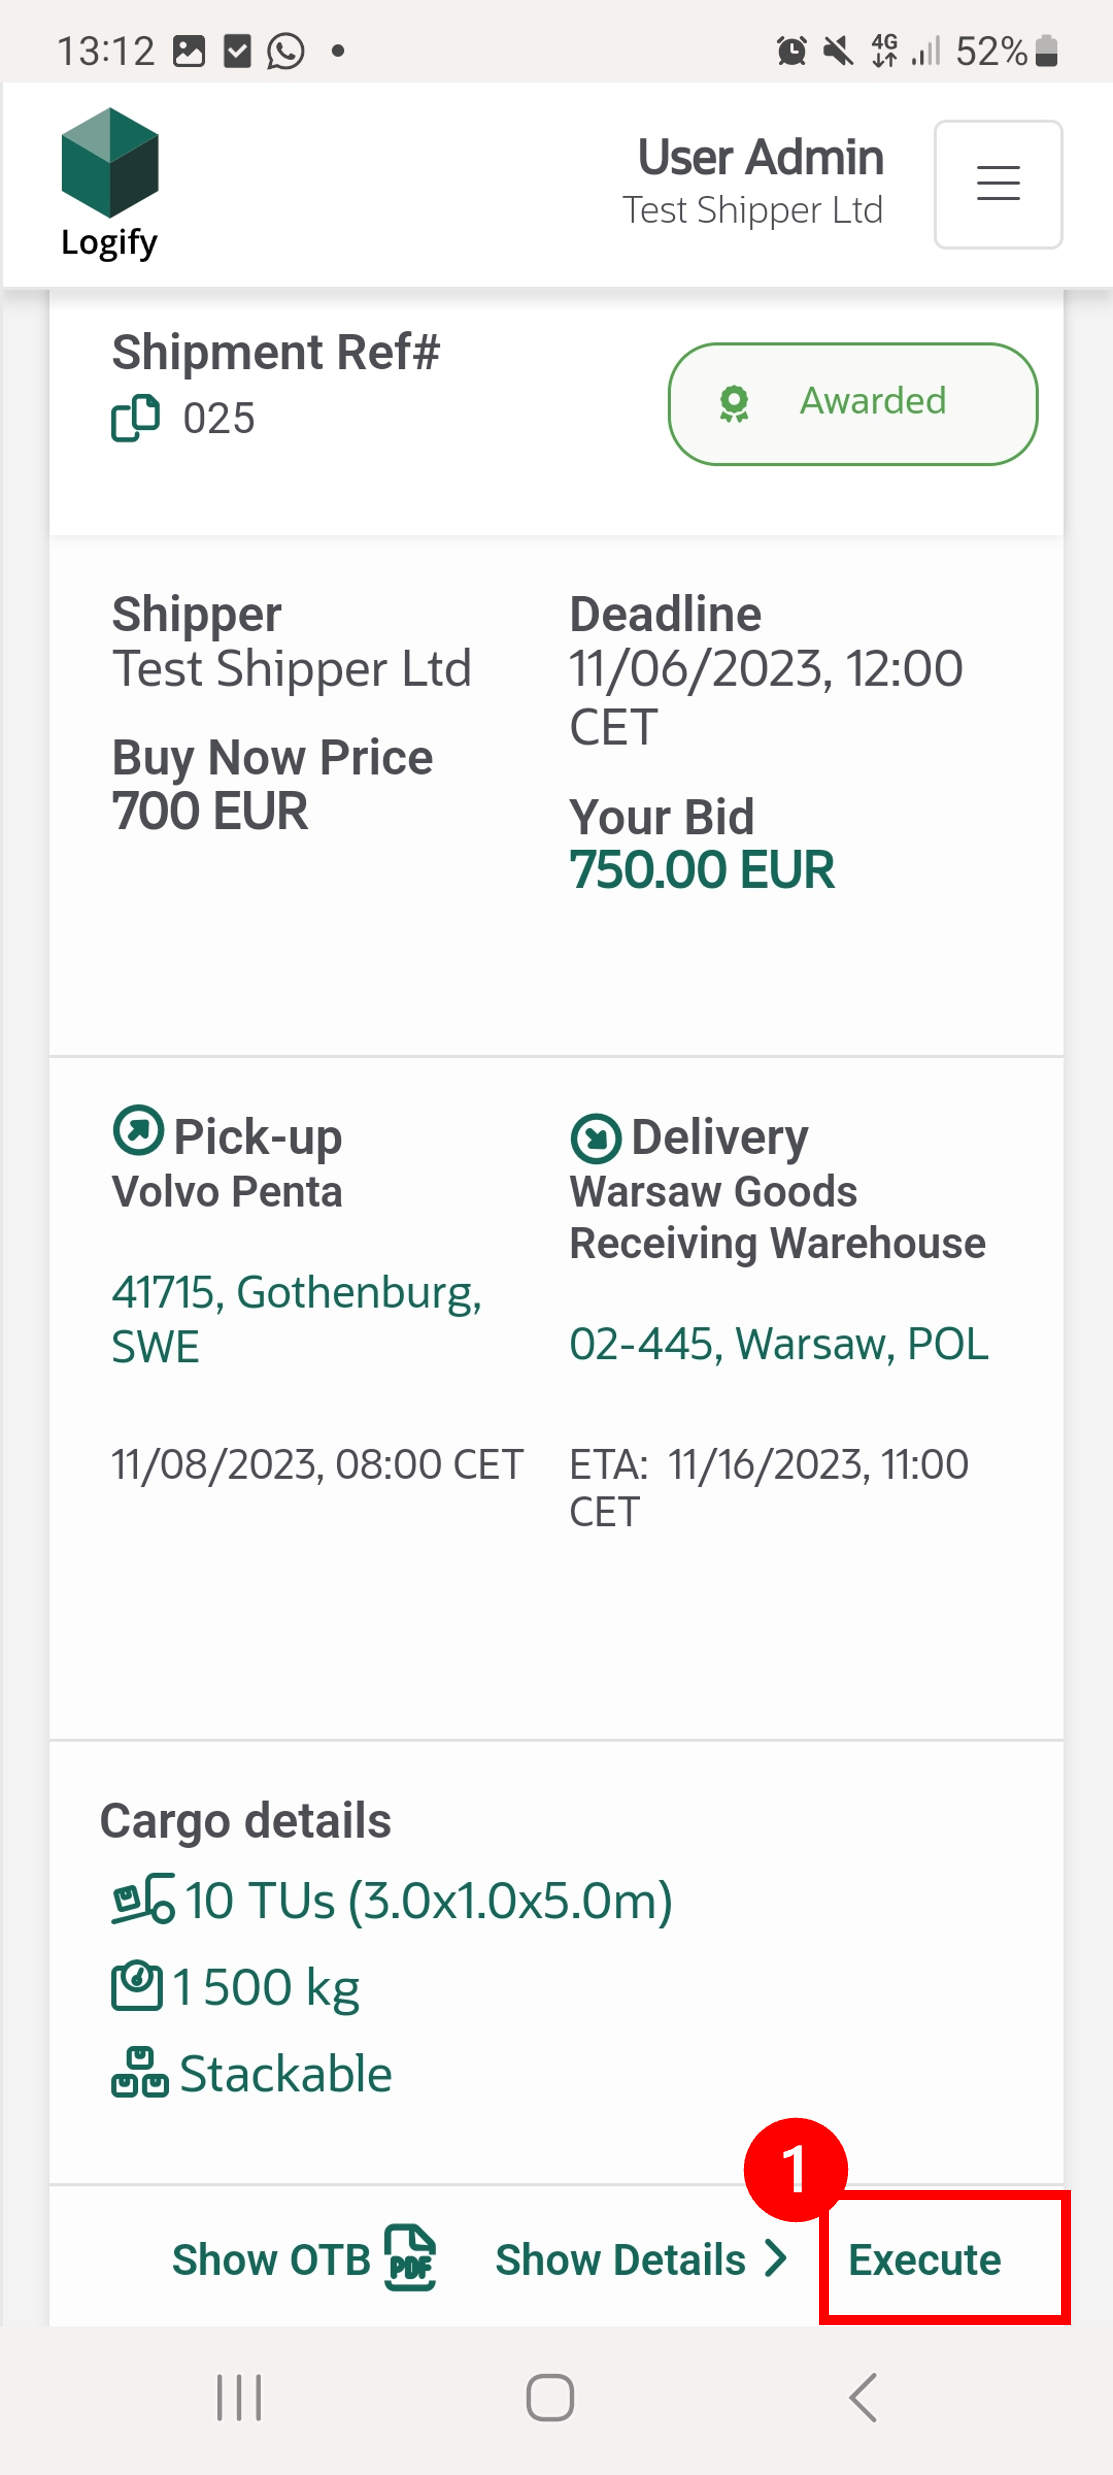Click the Stackable boxes icon
The image size is (1113, 2475).
[x=139, y=2072]
